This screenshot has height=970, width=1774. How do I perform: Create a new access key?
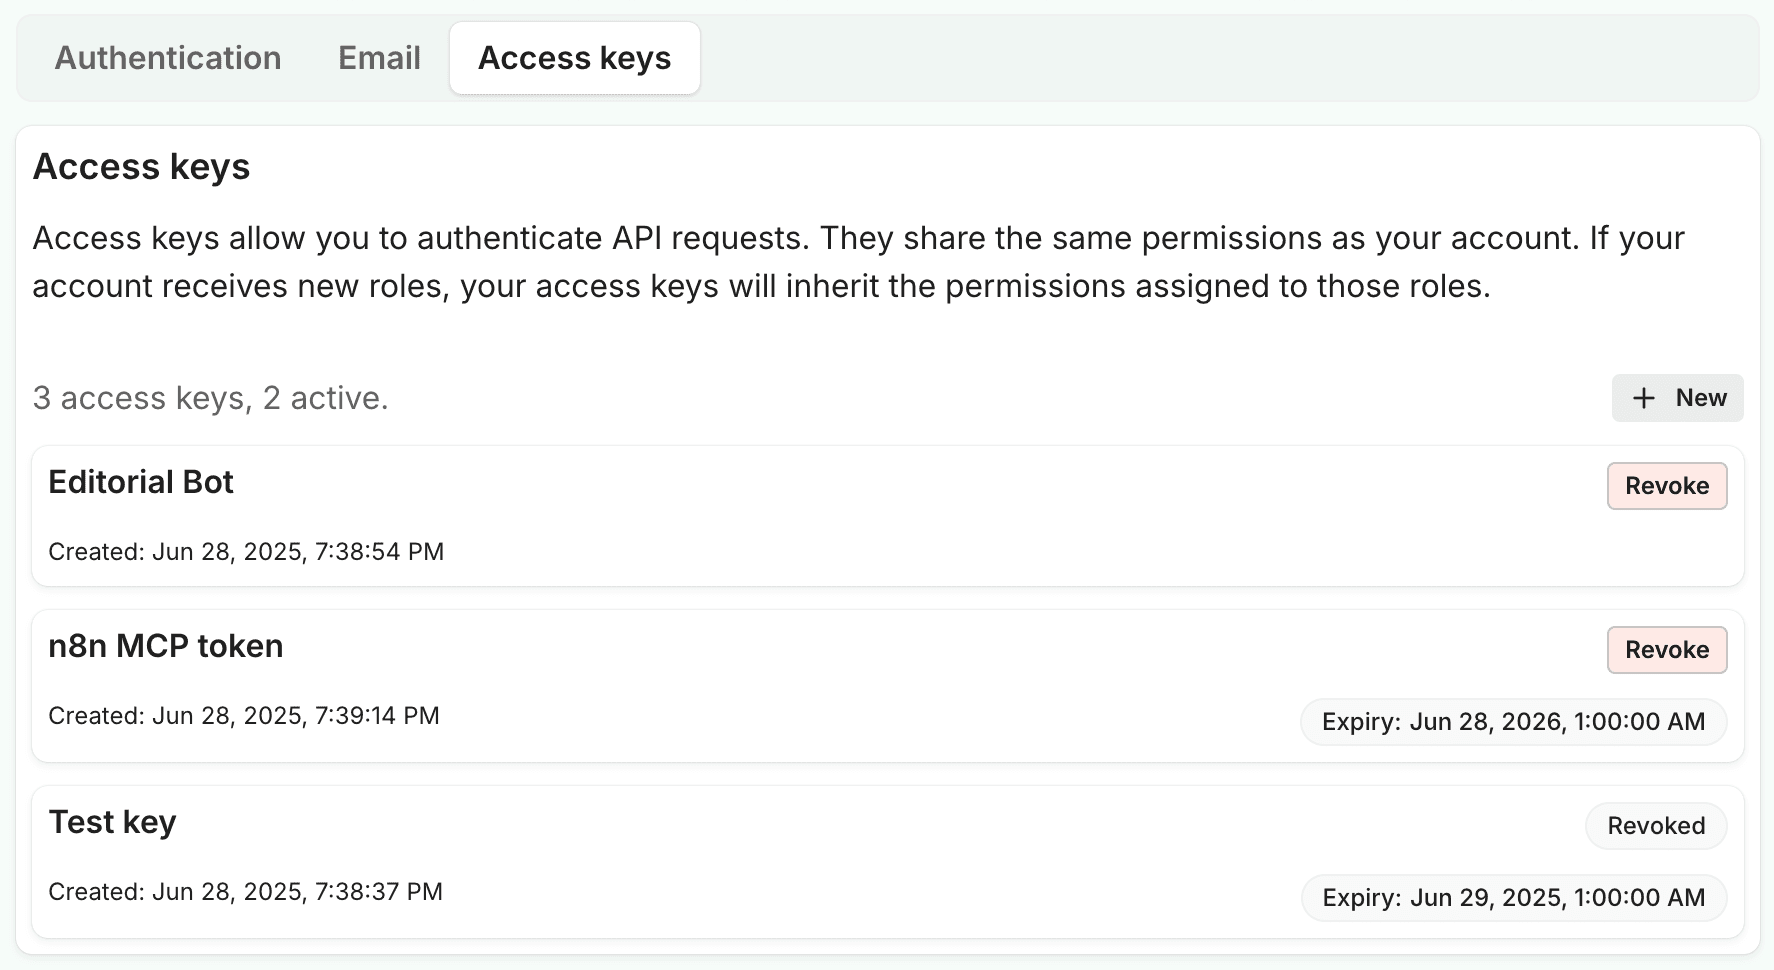pyautogui.click(x=1677, y=398)
